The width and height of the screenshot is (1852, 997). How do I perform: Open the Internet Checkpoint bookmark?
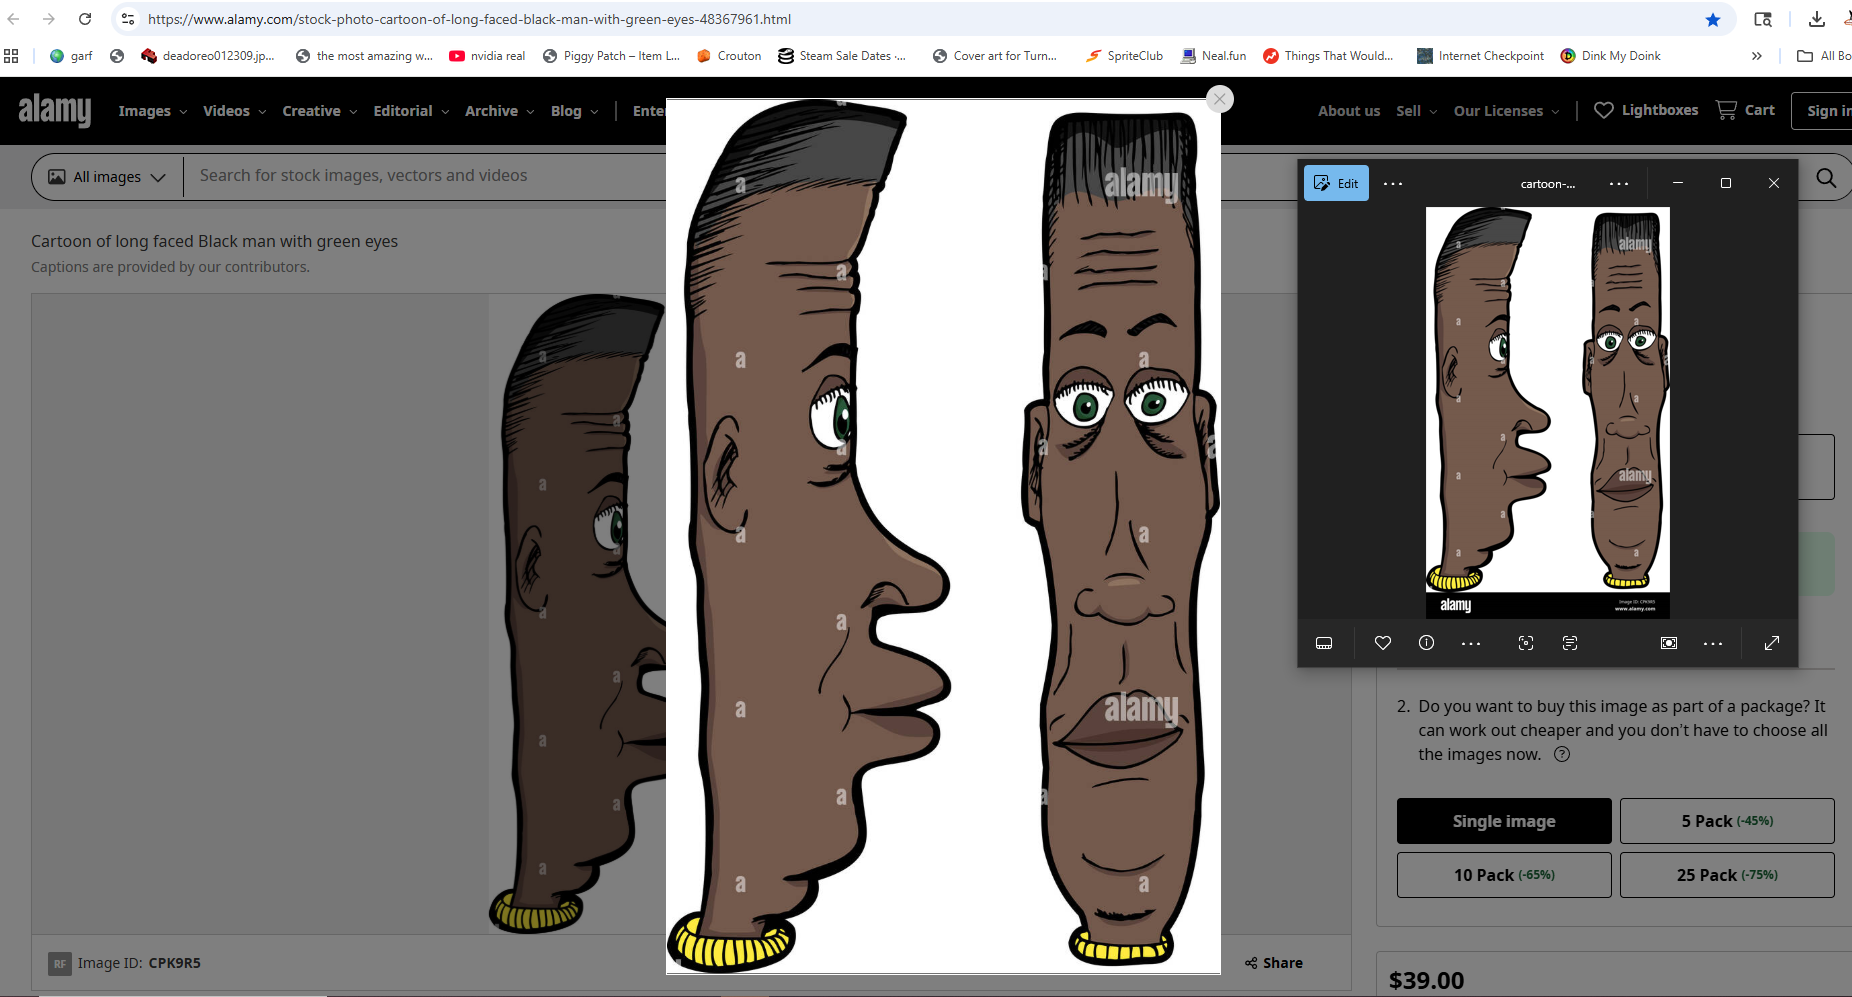pyautogui.click(x=1480, y=56)
